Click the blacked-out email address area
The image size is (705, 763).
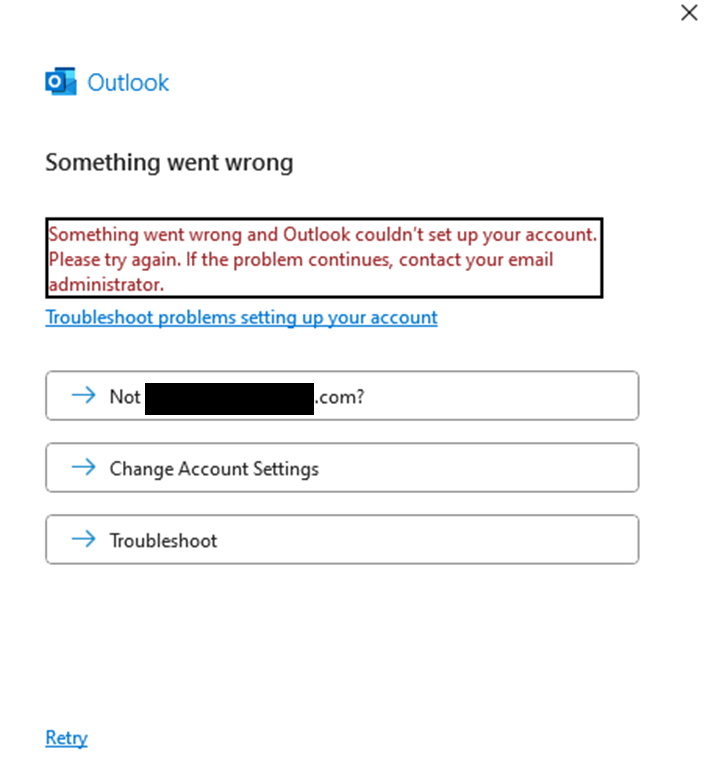coord(229,396)
